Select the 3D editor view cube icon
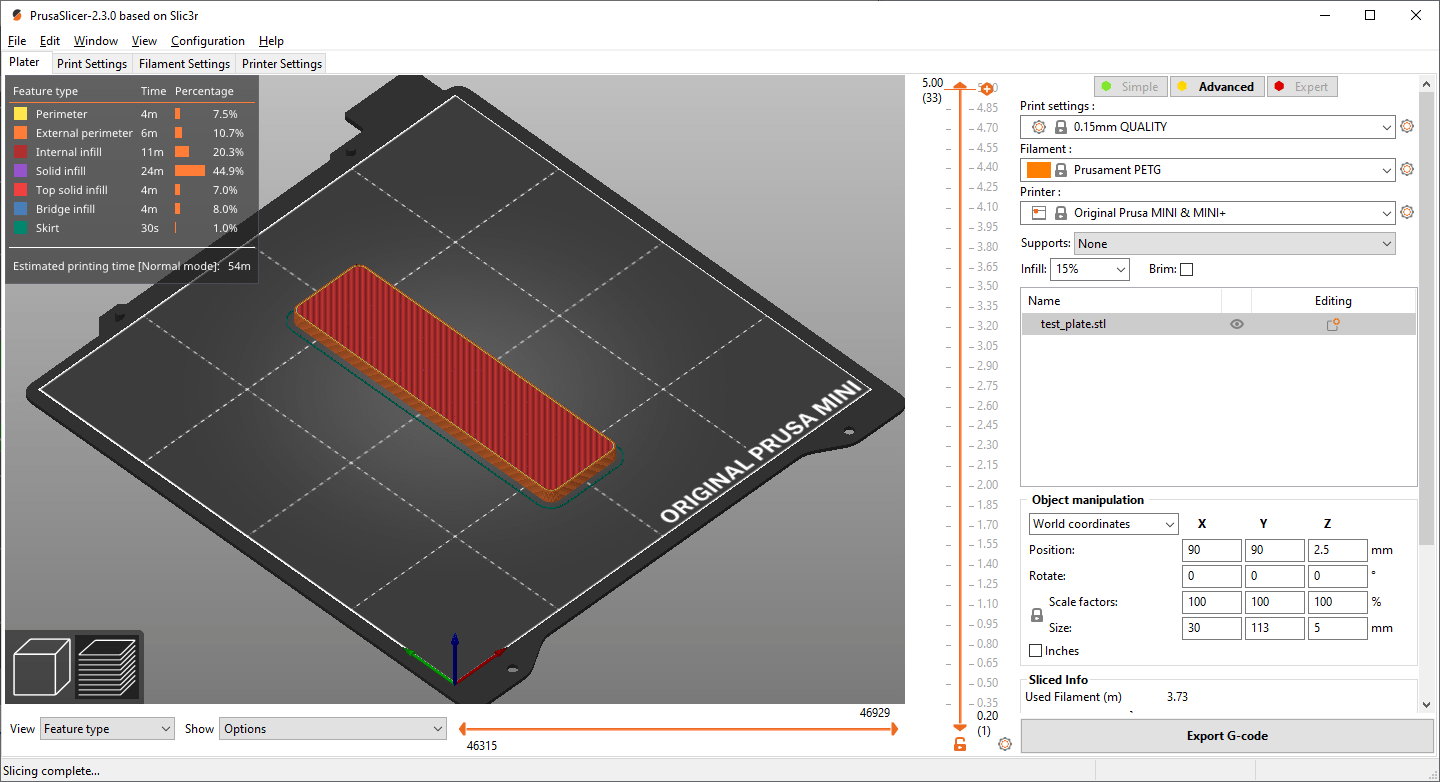Screen dimensions: 1440x782 [41, 666]
